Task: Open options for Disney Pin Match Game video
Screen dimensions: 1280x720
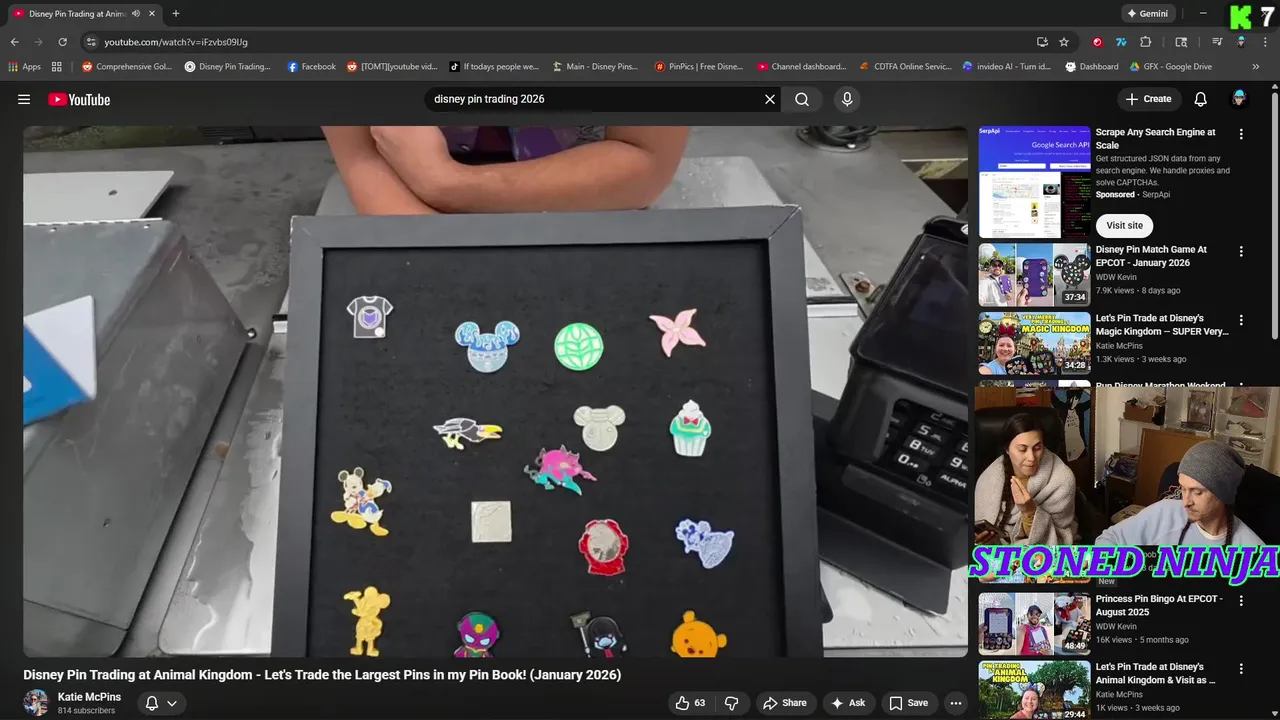Action: click(1241, 252)
